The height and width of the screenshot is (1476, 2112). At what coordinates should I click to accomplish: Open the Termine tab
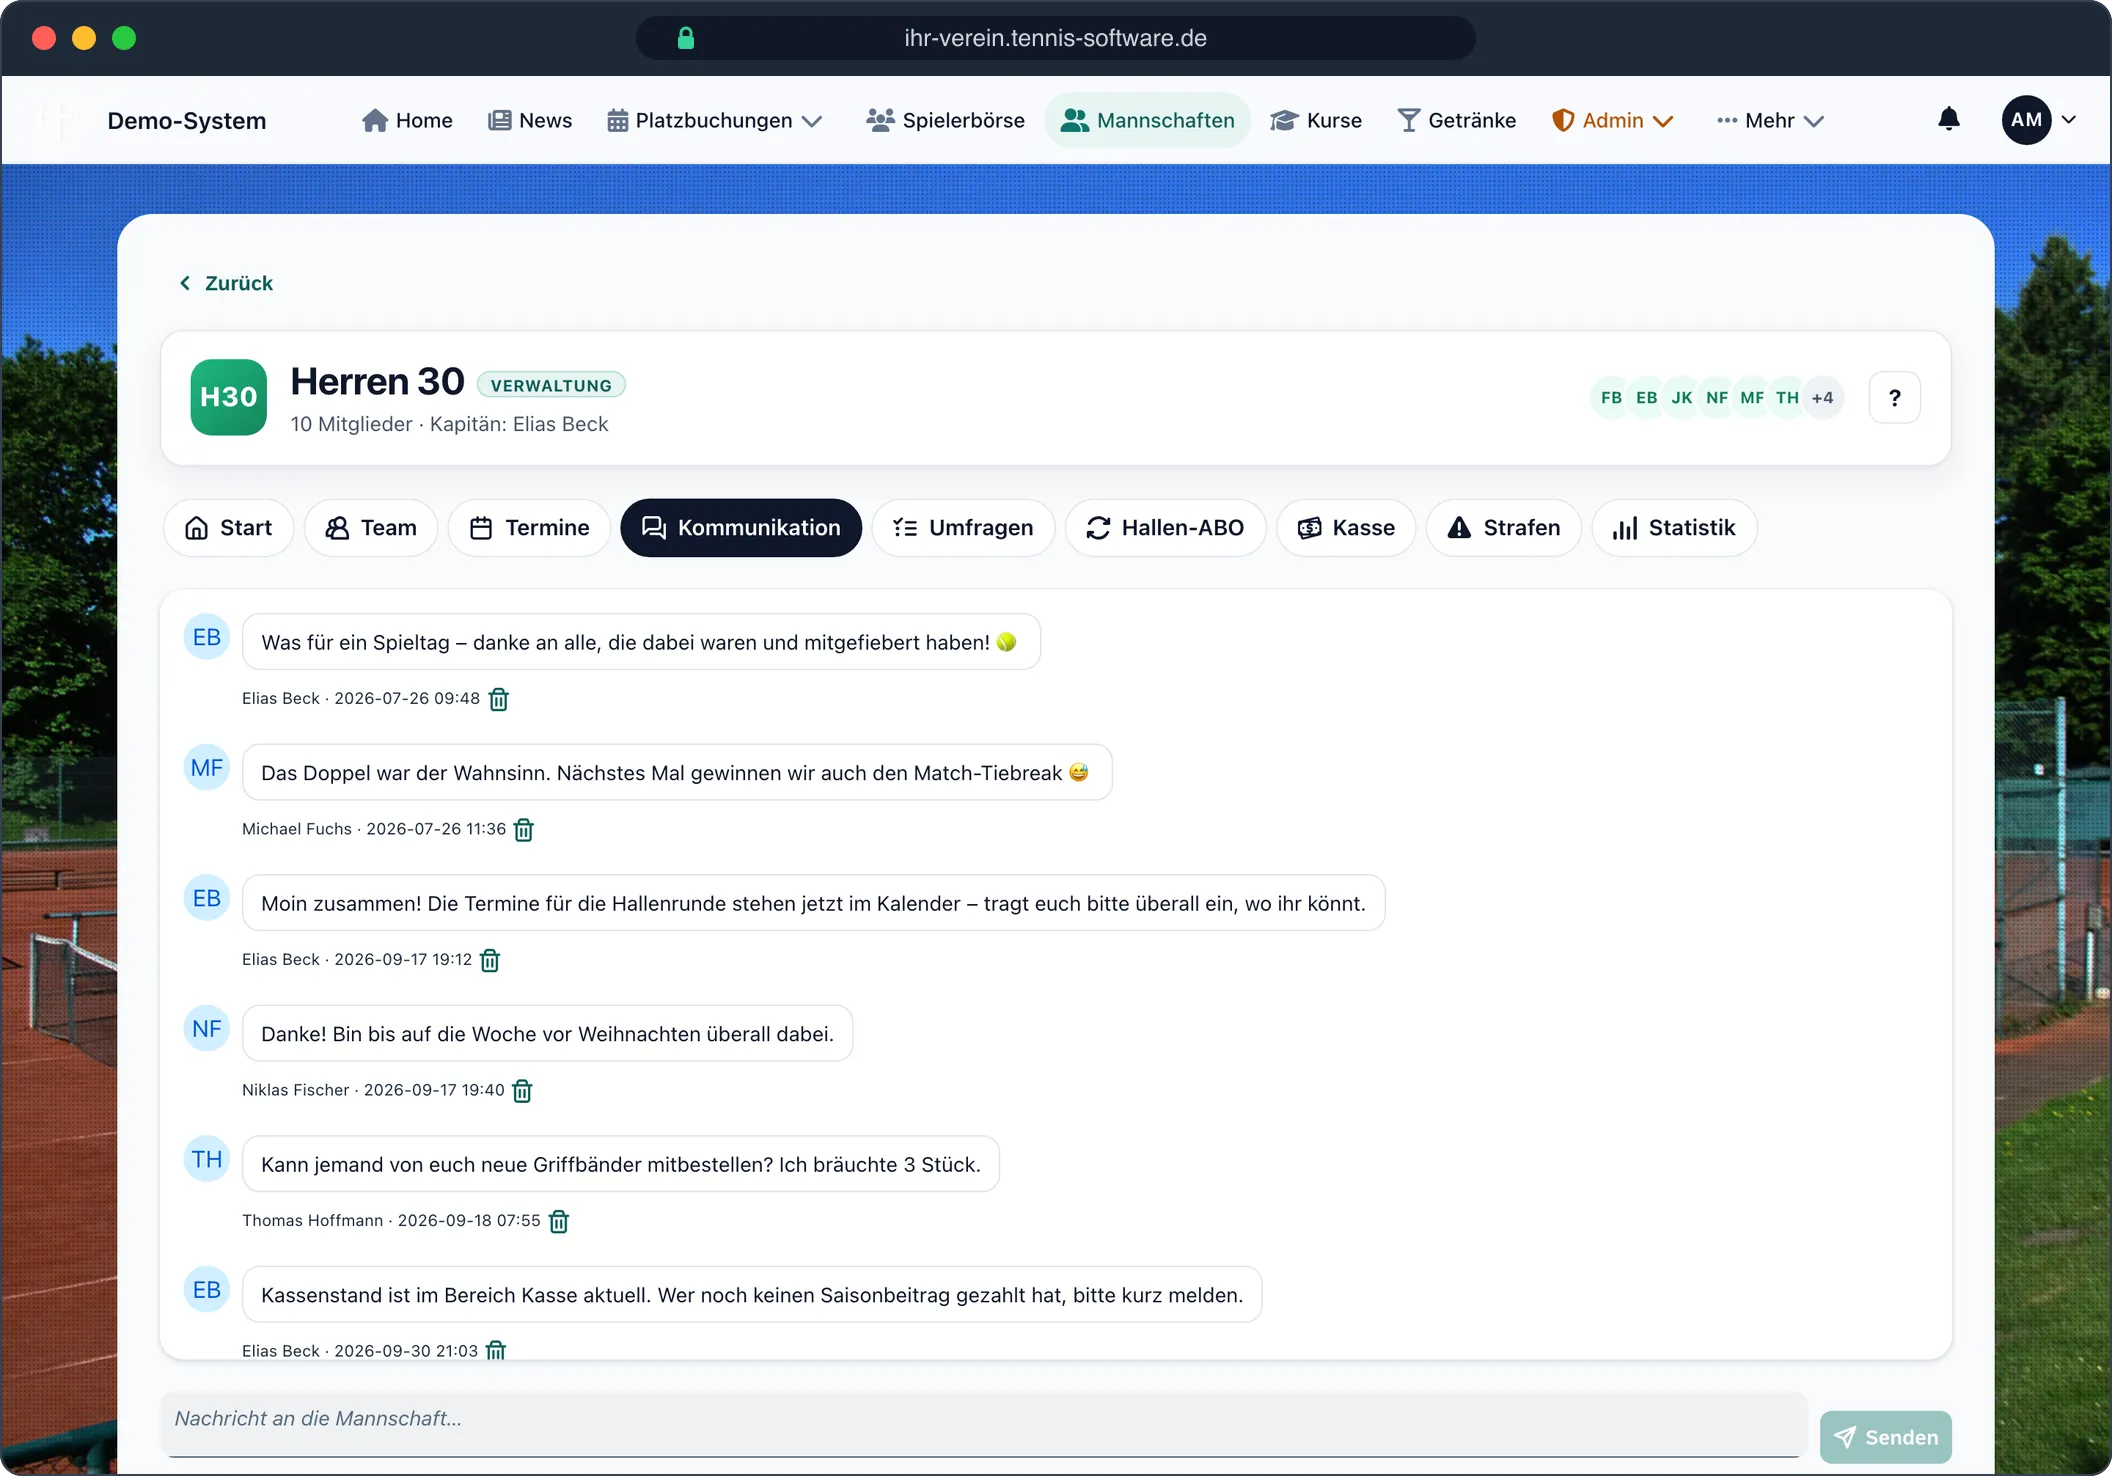coord(529,528)
